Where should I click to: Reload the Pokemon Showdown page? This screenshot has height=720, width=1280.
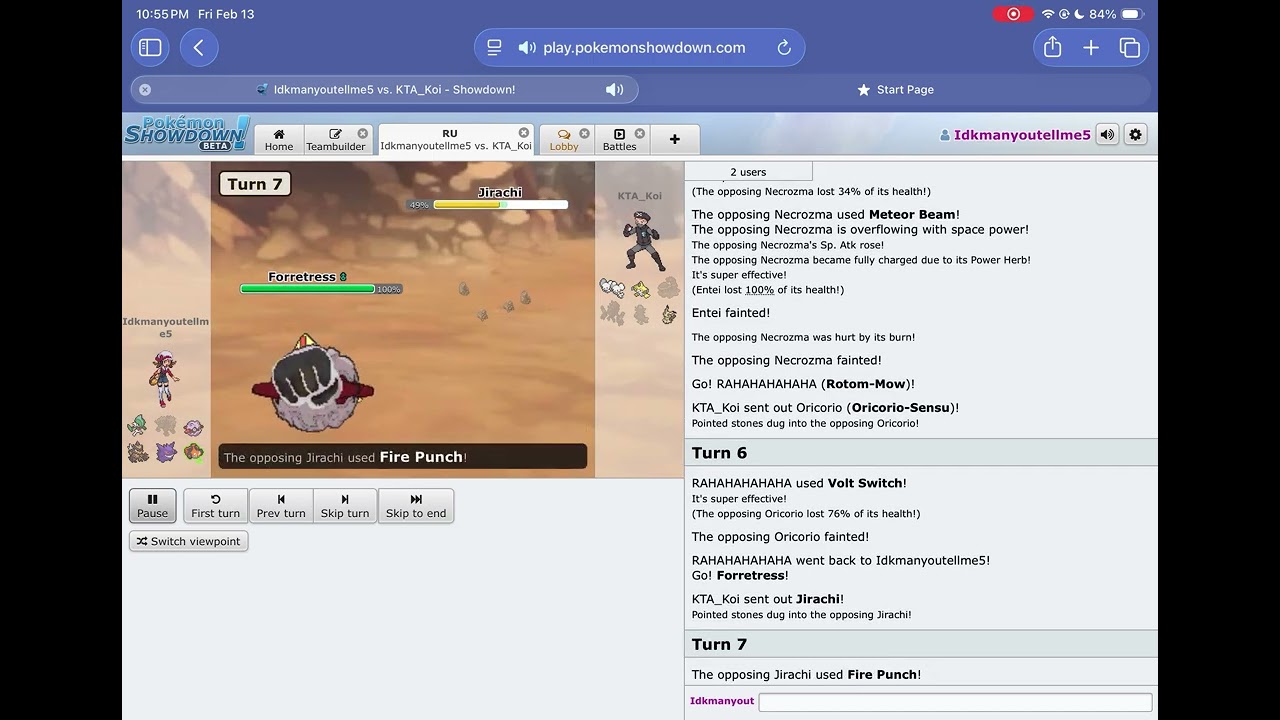(x=784, y=47)
